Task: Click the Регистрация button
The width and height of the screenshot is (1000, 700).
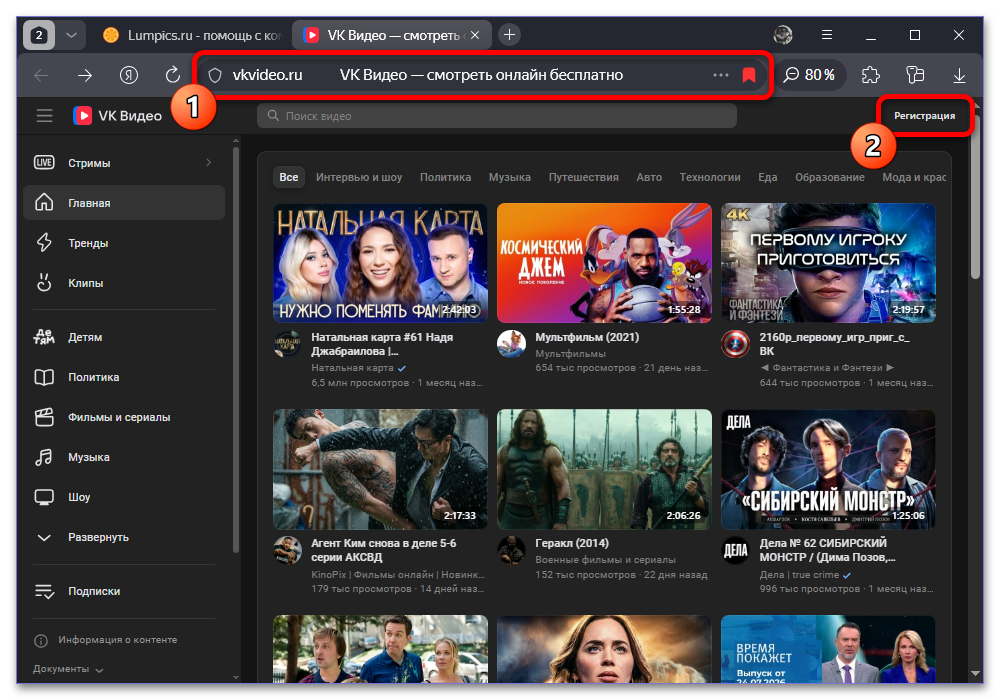Action: click(x=924, y=116)
